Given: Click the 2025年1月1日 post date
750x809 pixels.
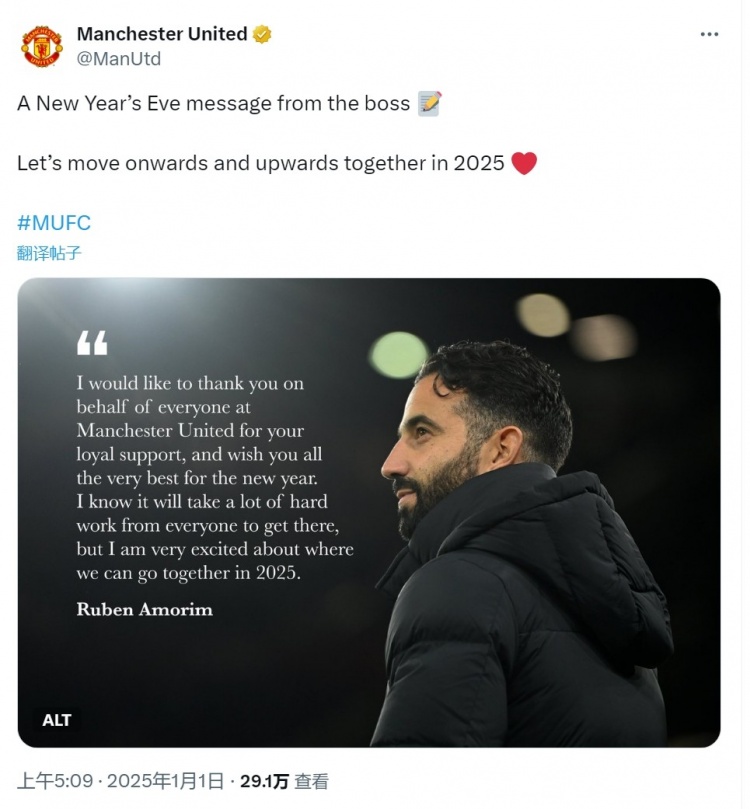Looking at the screenshot, I should (x=164, y=782).
